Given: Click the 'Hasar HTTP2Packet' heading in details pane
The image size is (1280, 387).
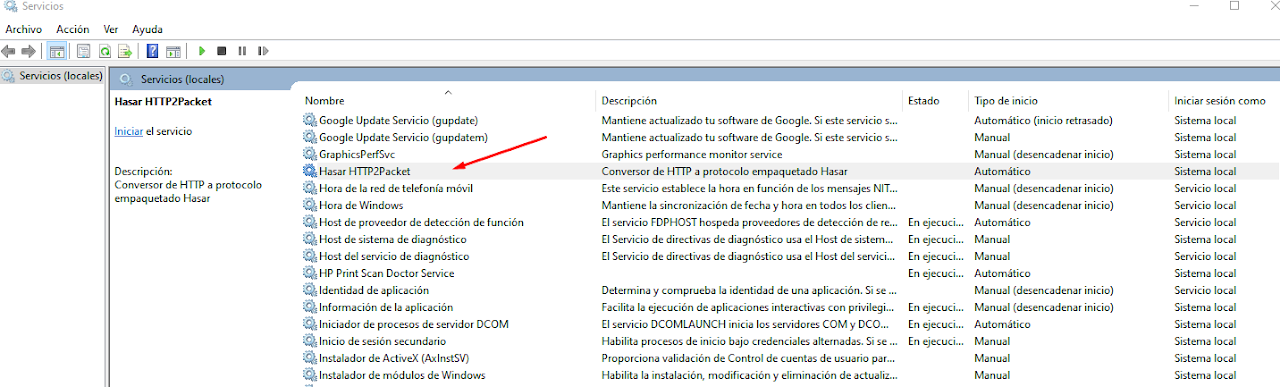Looking at the screenshot, I should [x=163, y=101].
